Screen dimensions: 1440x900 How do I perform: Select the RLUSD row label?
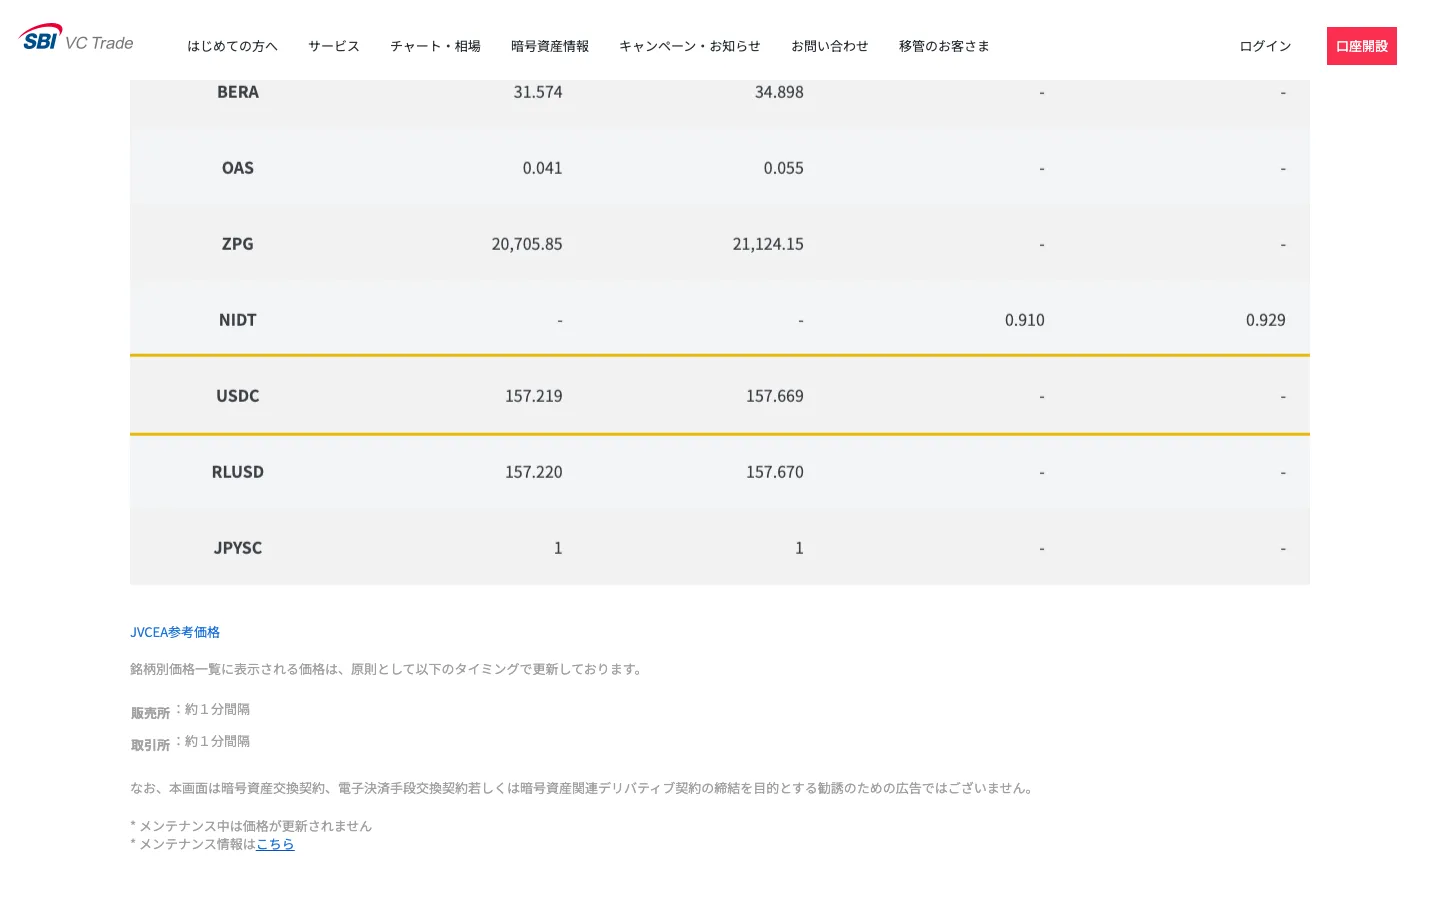coord(238,472)
